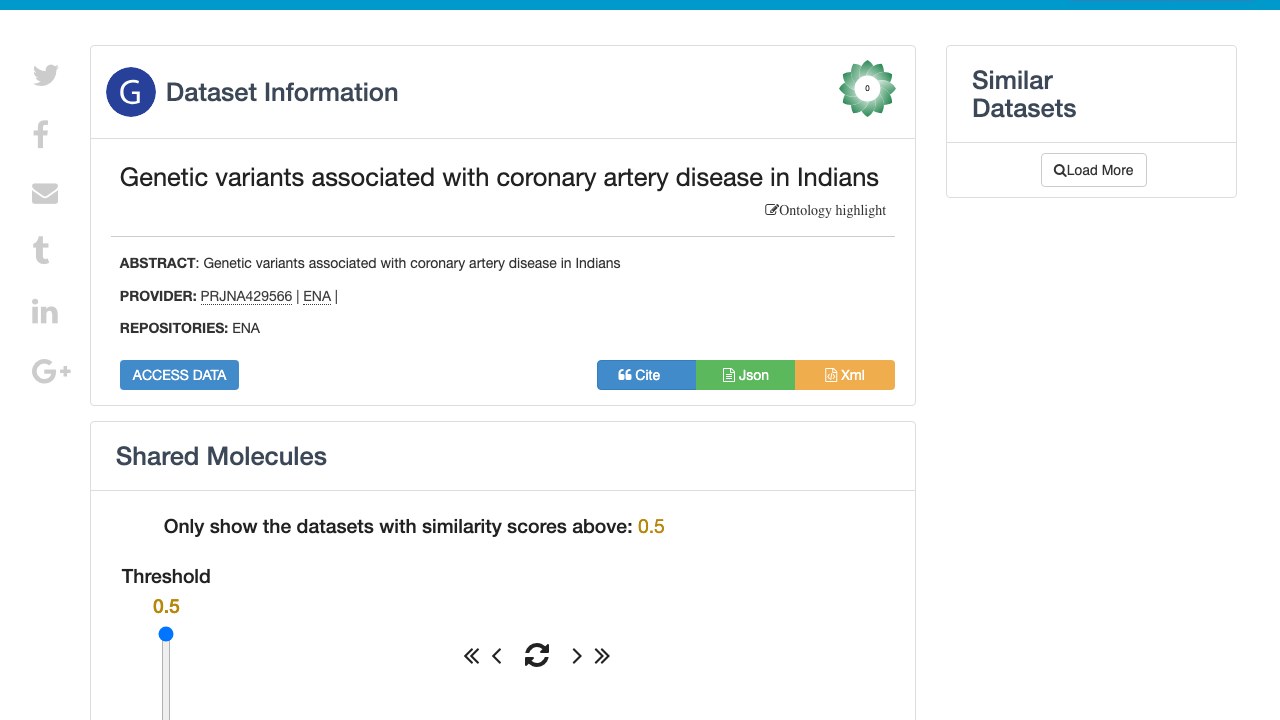Share dataset on LinkedIn icon
This screenshot has width=1280, height=720.
point(45,311)
